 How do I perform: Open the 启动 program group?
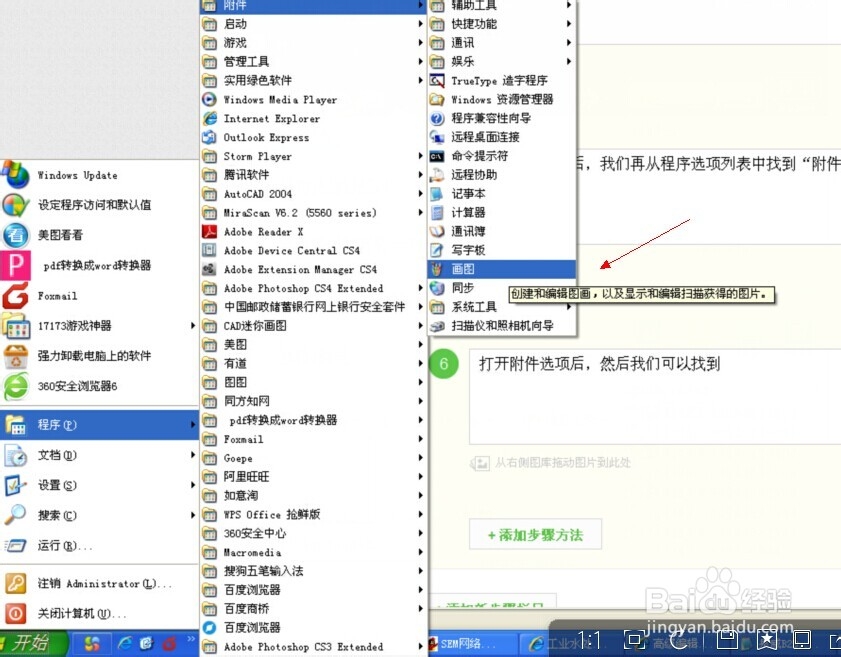[x=313, y=24]
